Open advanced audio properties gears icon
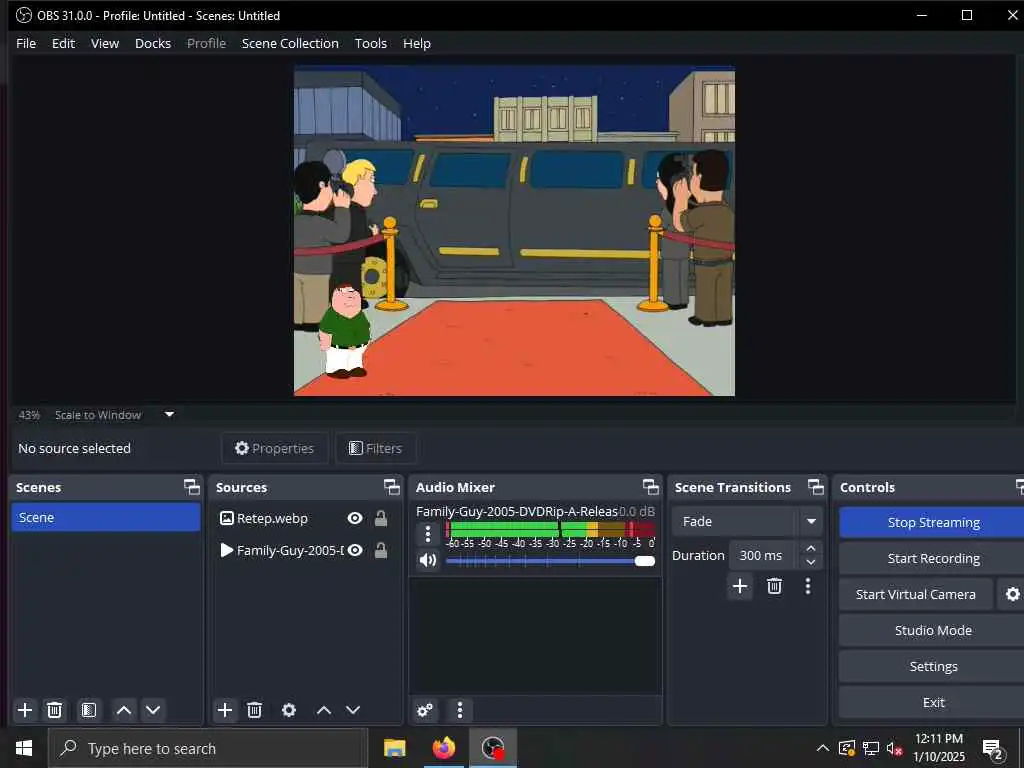Screen dimensions: 1024x768 (425, 710)
